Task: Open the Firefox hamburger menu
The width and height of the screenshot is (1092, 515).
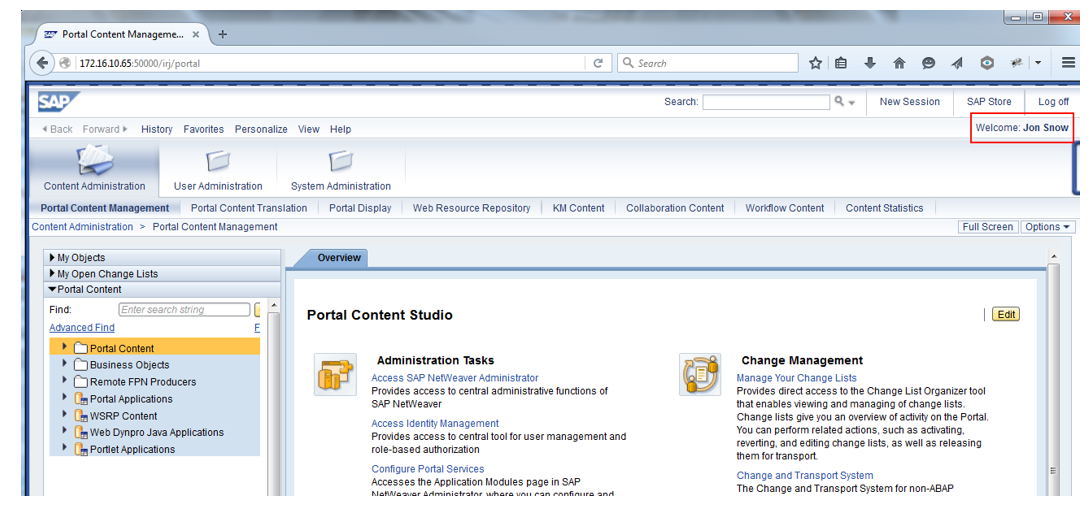Action: tap(1069, 63)
